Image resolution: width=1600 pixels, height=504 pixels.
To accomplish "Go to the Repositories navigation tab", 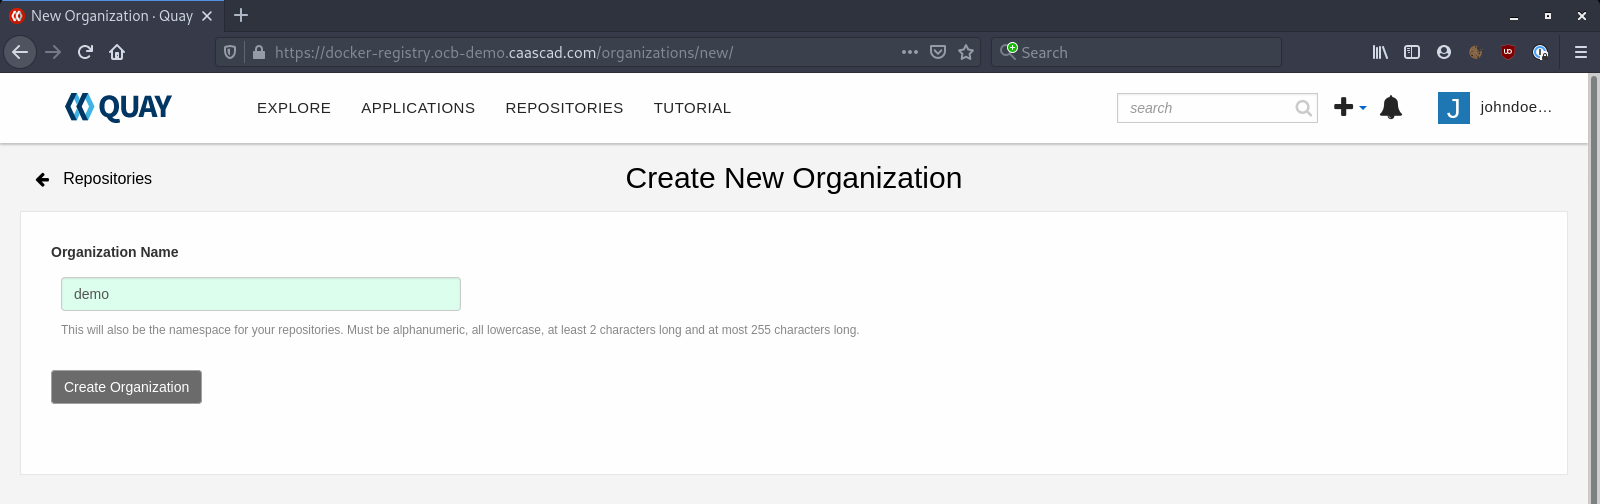I will pos(564,108).
